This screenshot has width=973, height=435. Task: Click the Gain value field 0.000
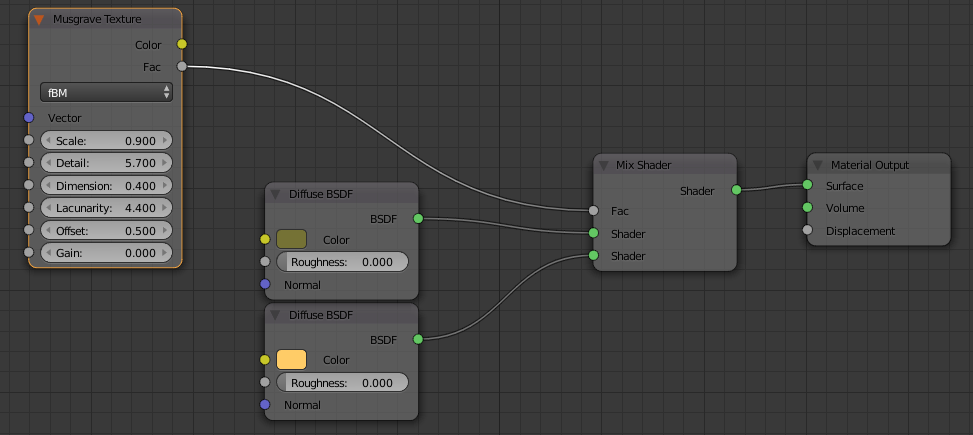tap(106, 253)
